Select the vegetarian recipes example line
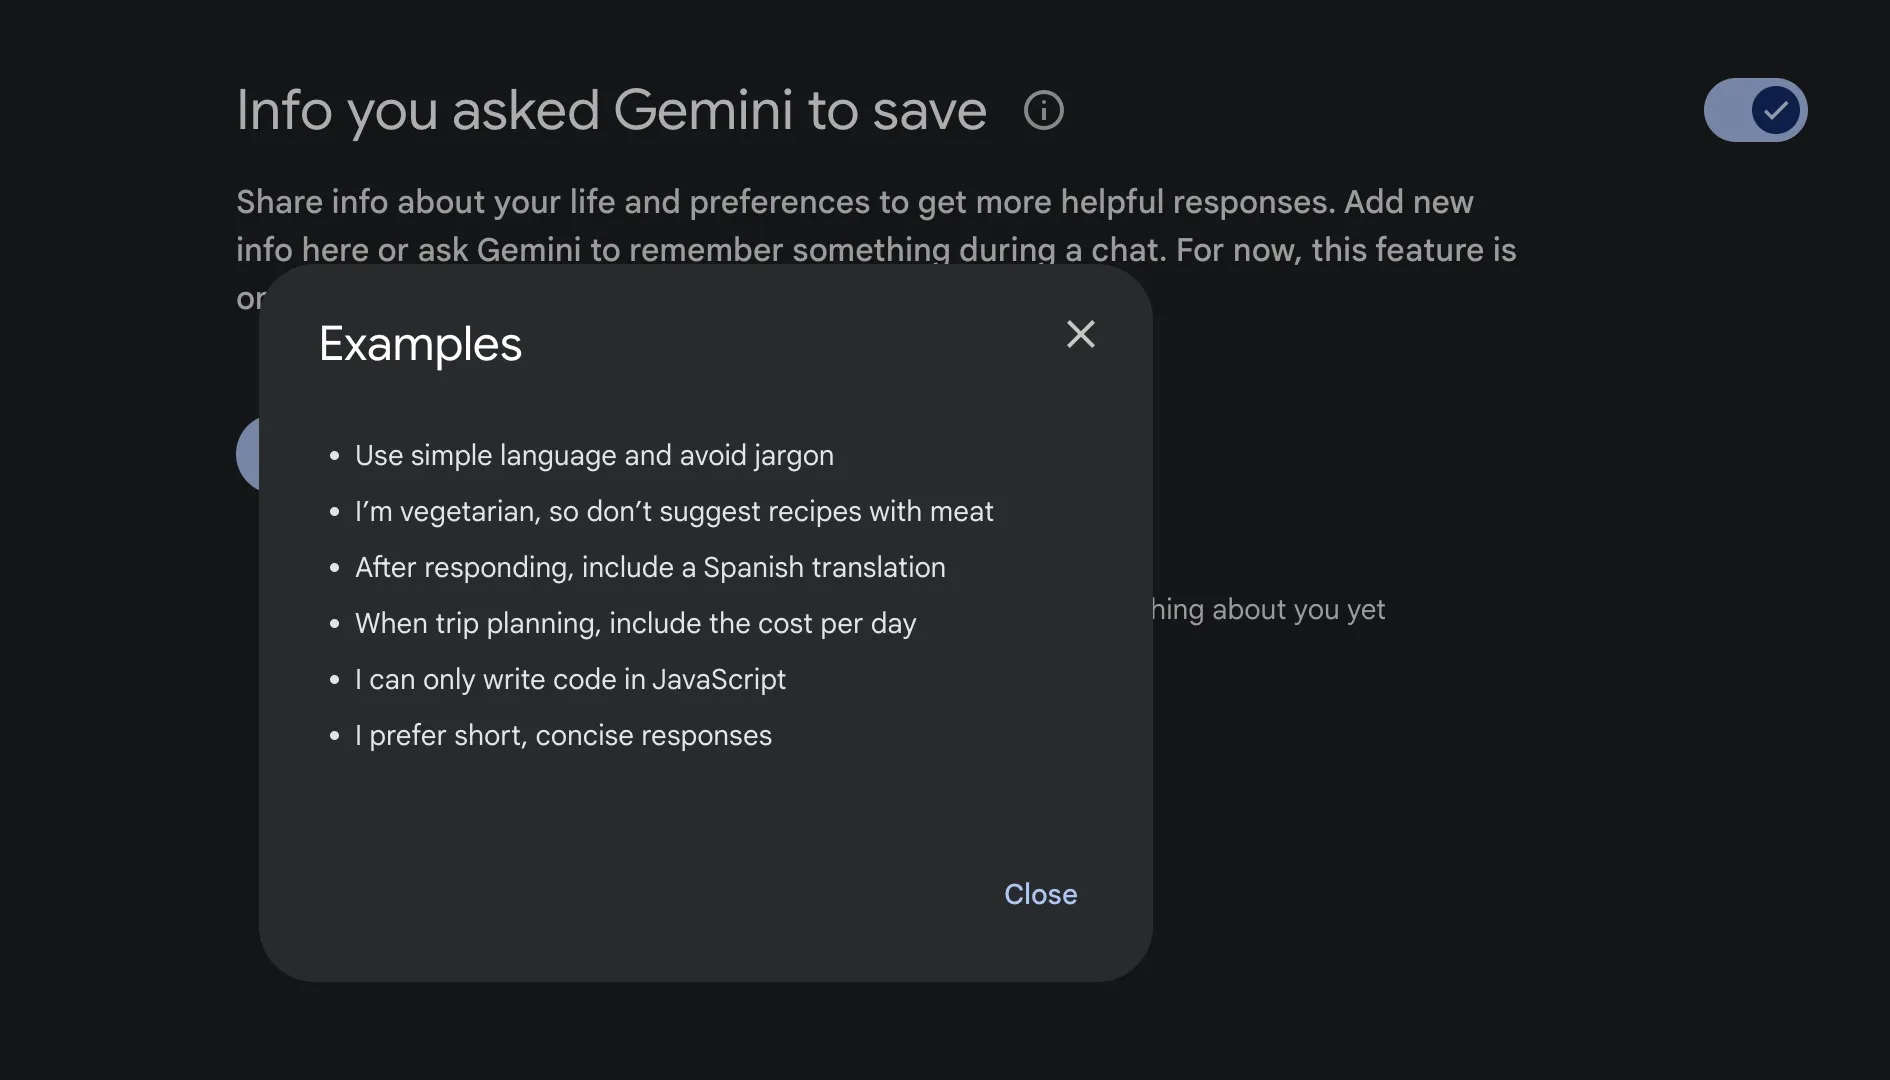The height and width of the screenshot is (1080, 1890). (x=674, y=511)
